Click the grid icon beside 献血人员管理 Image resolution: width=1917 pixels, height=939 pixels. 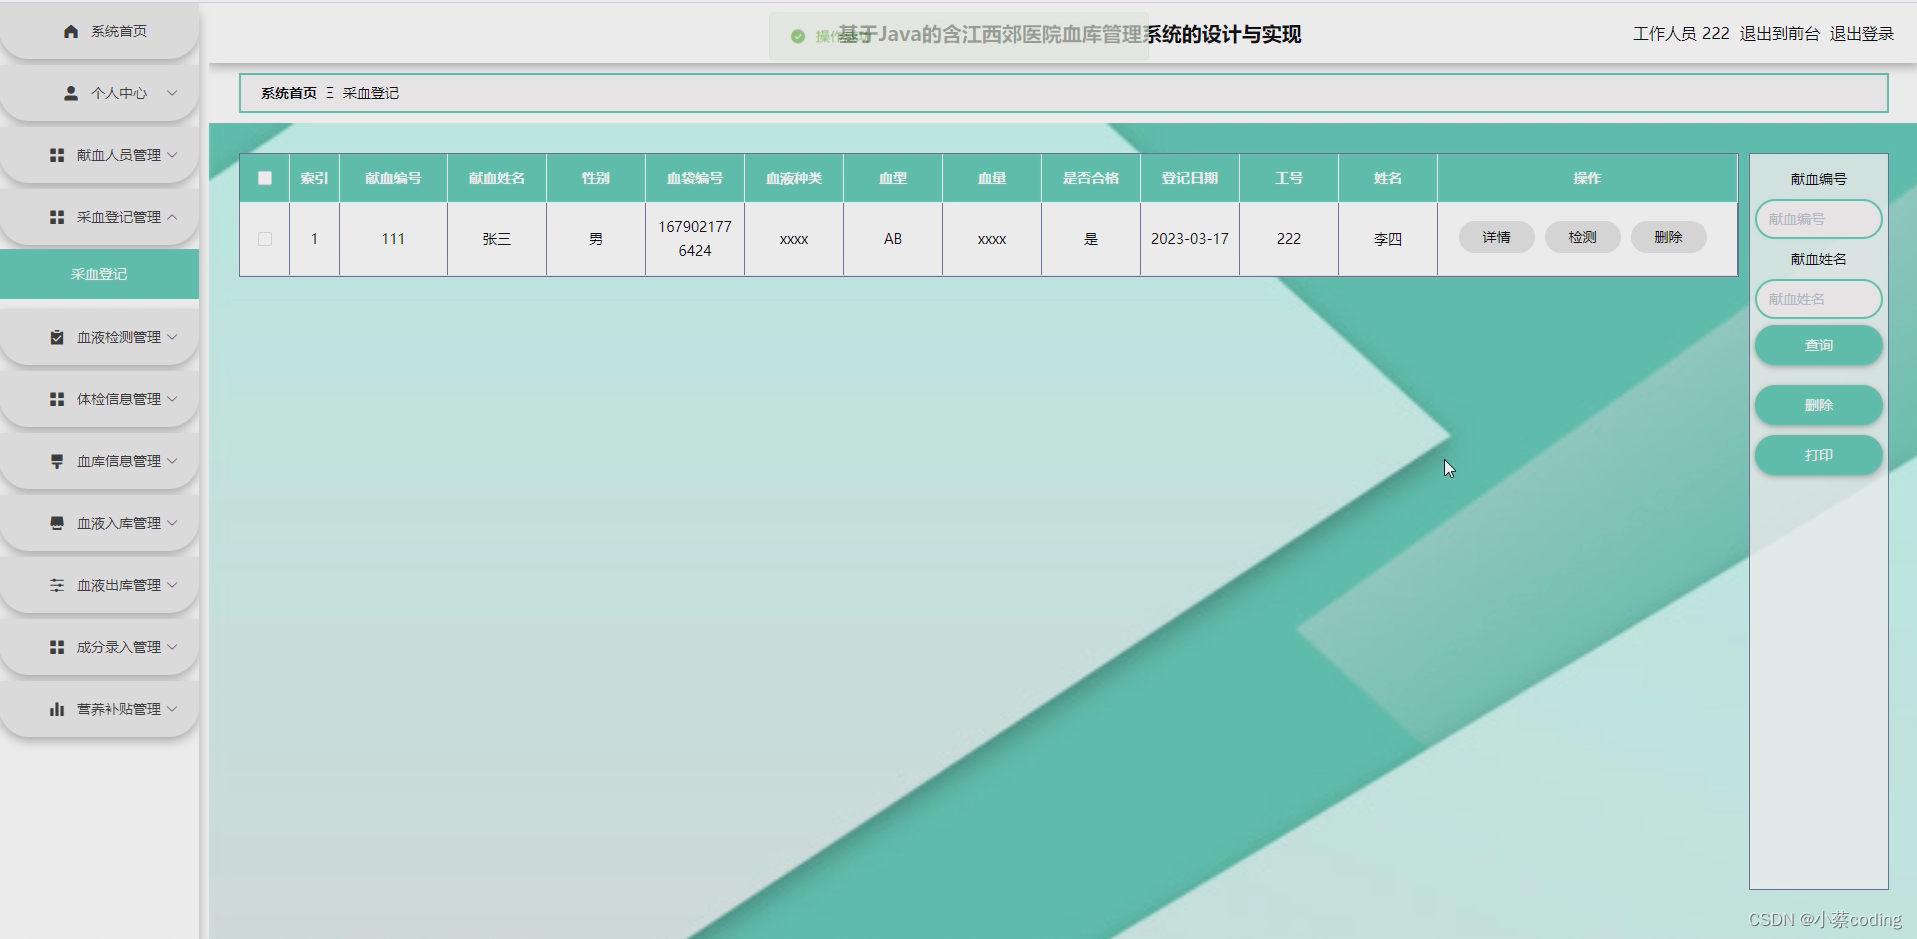[x=57, y=155]
